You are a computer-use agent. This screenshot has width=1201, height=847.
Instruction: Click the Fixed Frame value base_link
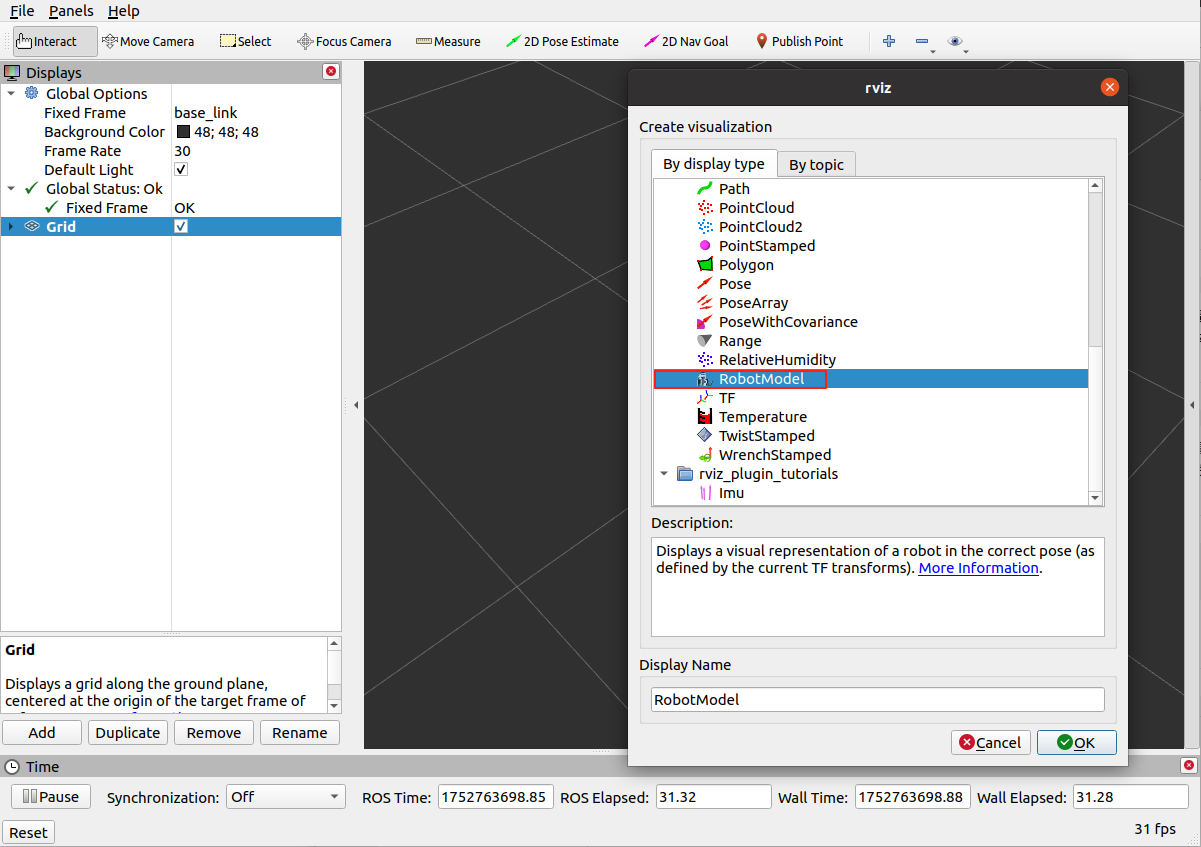206,112
